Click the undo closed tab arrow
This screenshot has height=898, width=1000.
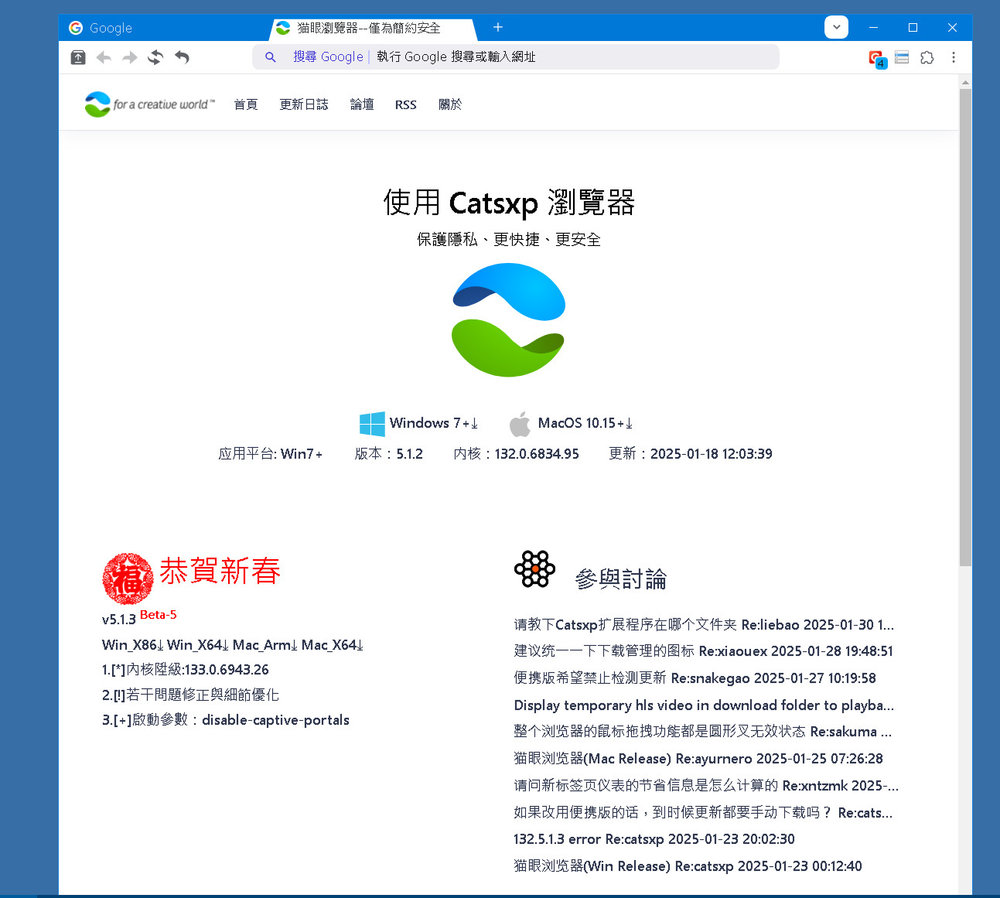click(x=182, y=57)
